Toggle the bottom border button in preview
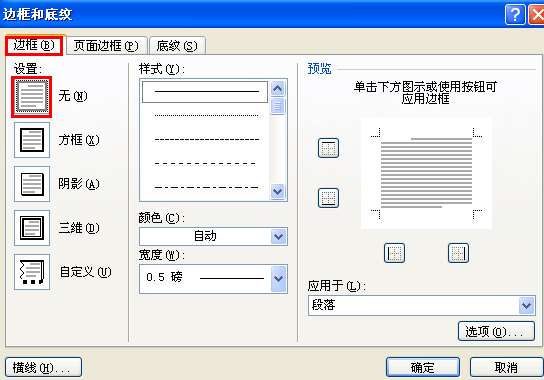This screenshot has width=544, height=380. point(328,198)
